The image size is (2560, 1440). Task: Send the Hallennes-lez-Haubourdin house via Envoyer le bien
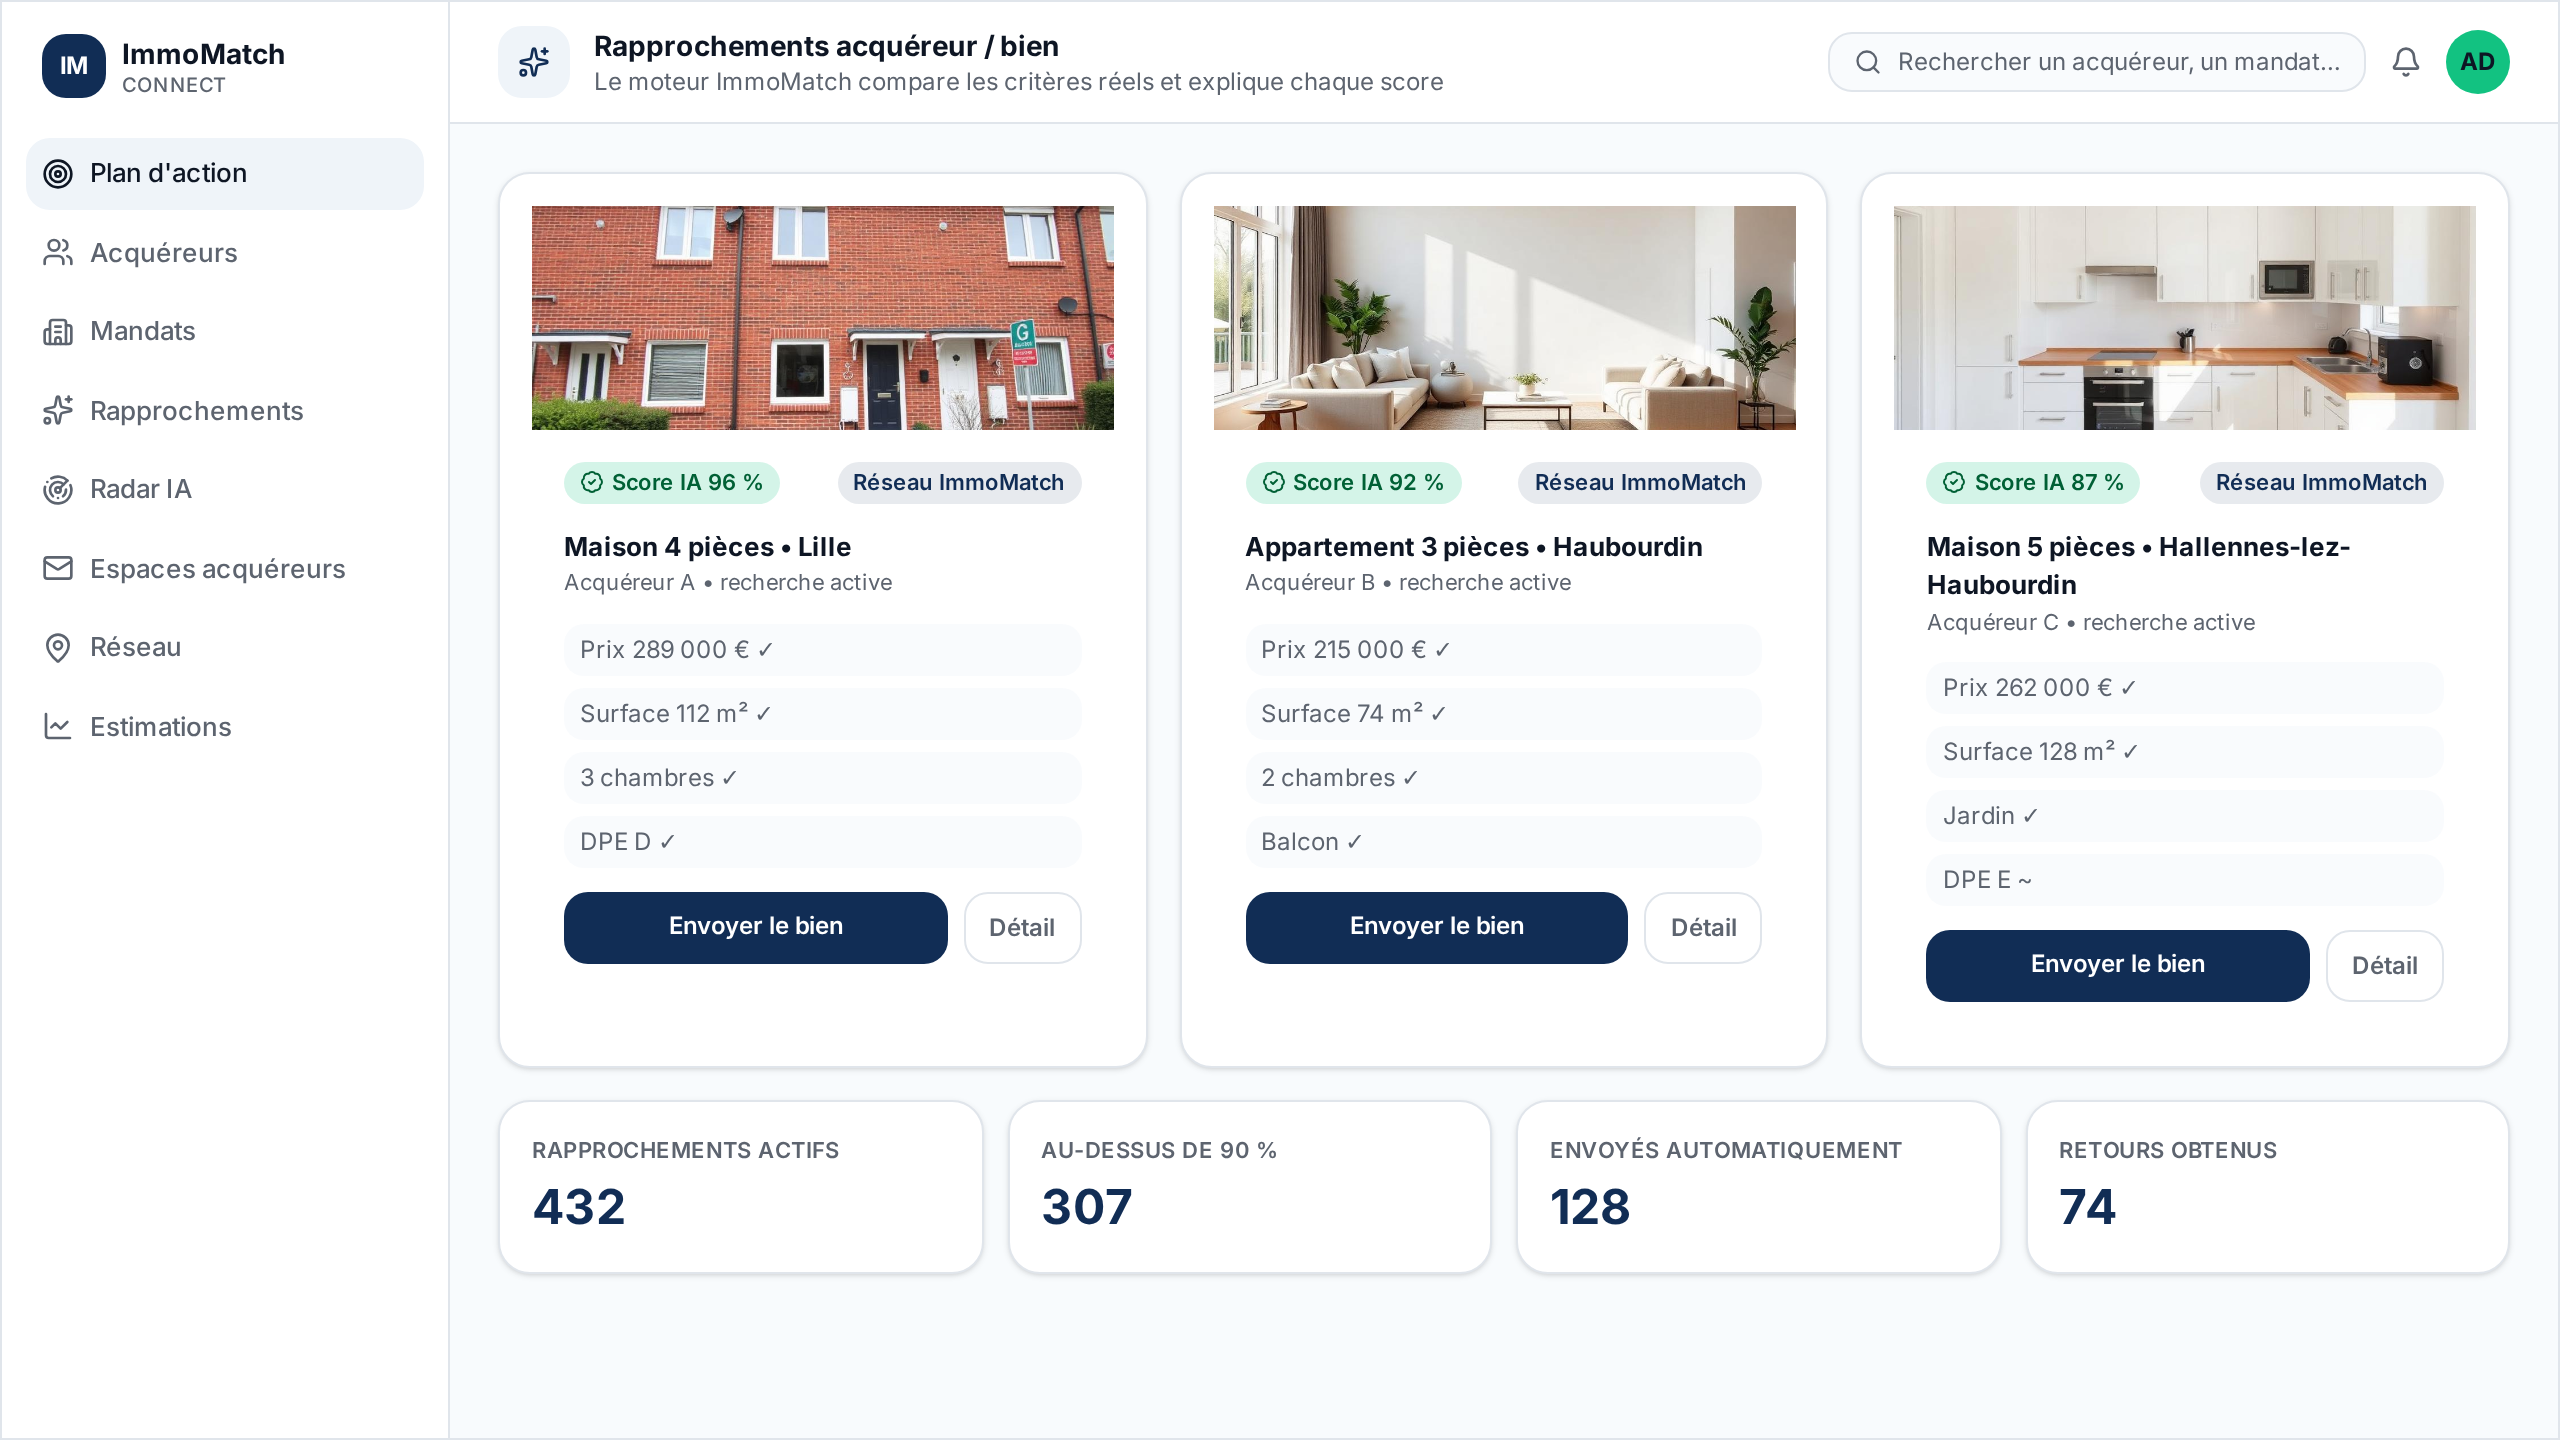(x=2118, y=966)
